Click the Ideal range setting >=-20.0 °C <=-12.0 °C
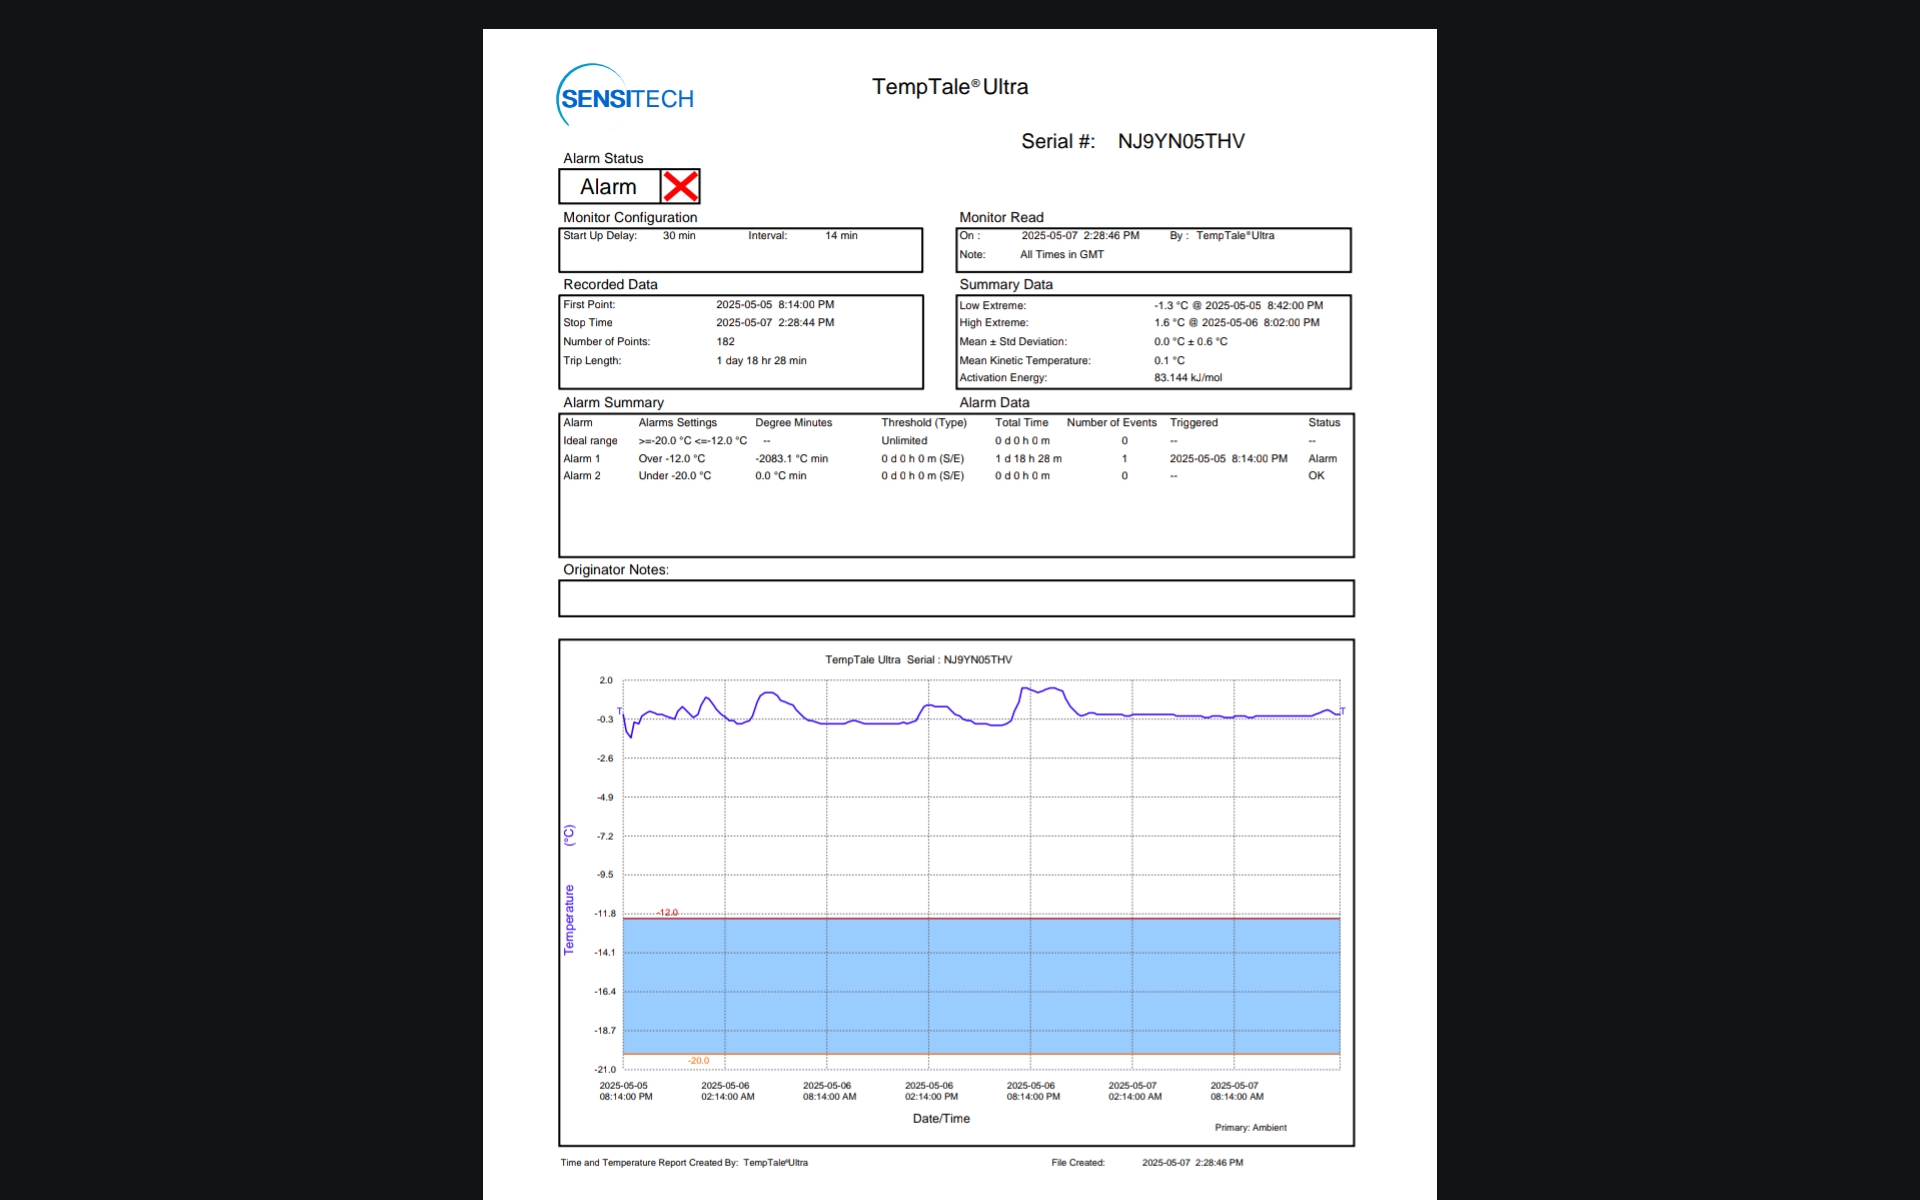The image size is (1920, 1200). [693, 441]
